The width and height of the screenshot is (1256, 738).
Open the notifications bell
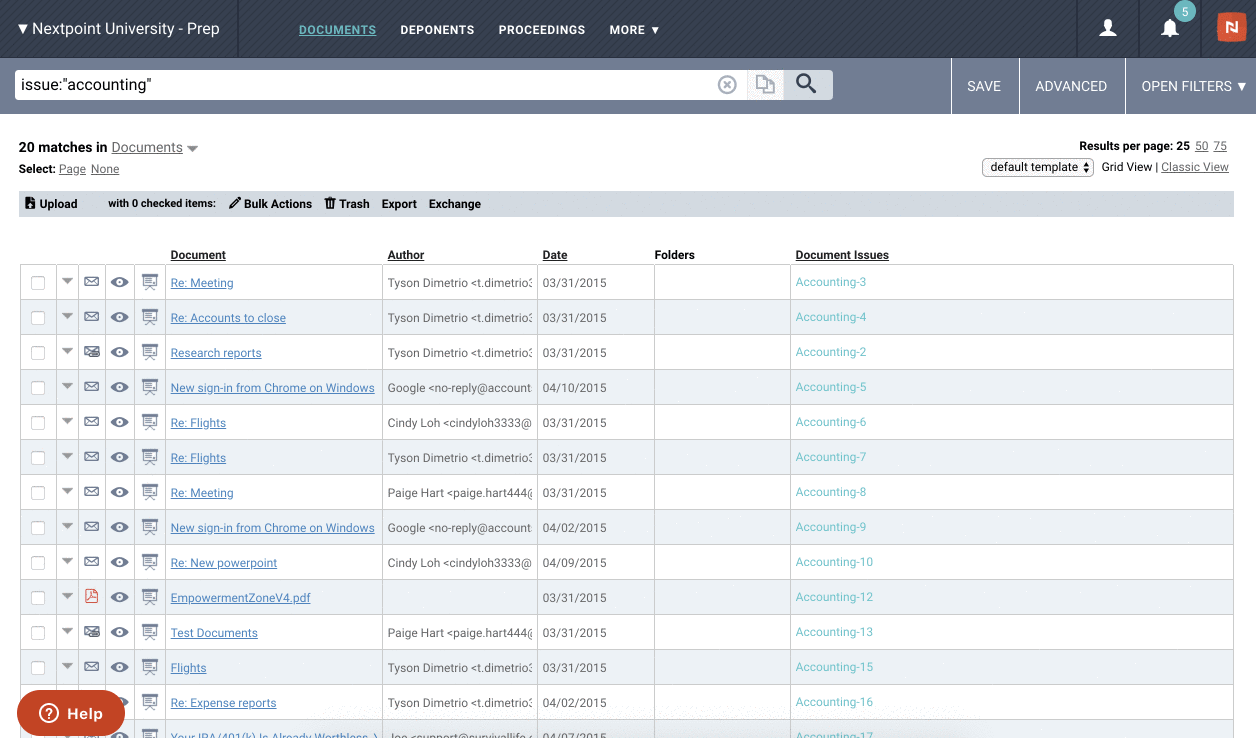[1169, 29]
